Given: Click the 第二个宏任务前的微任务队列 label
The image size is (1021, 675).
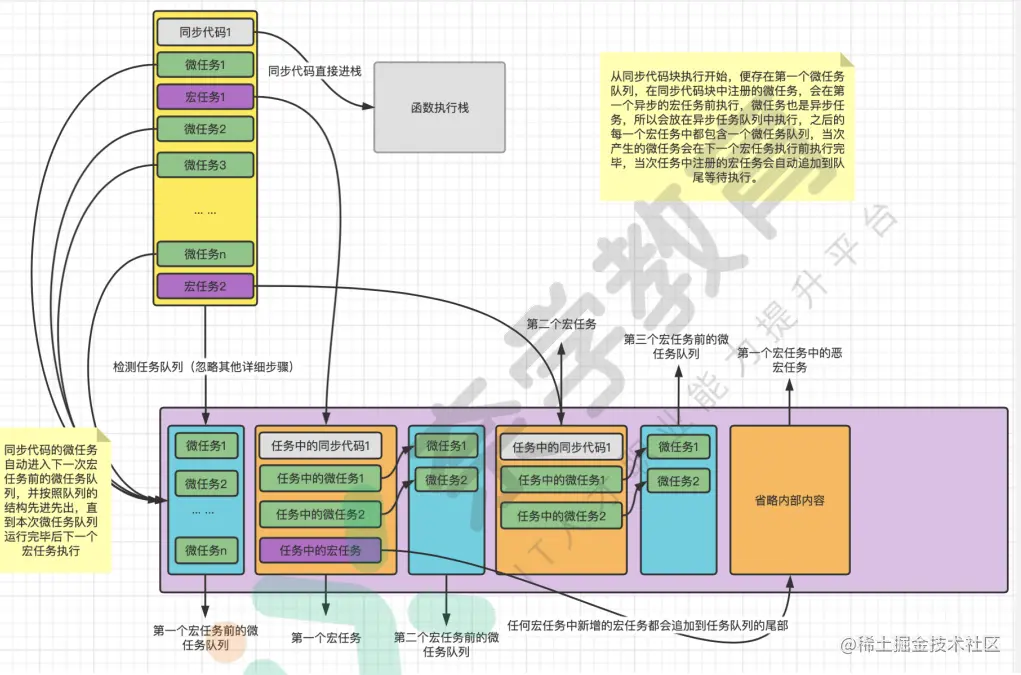Looking at the screenshot, I should click(446, 644).
